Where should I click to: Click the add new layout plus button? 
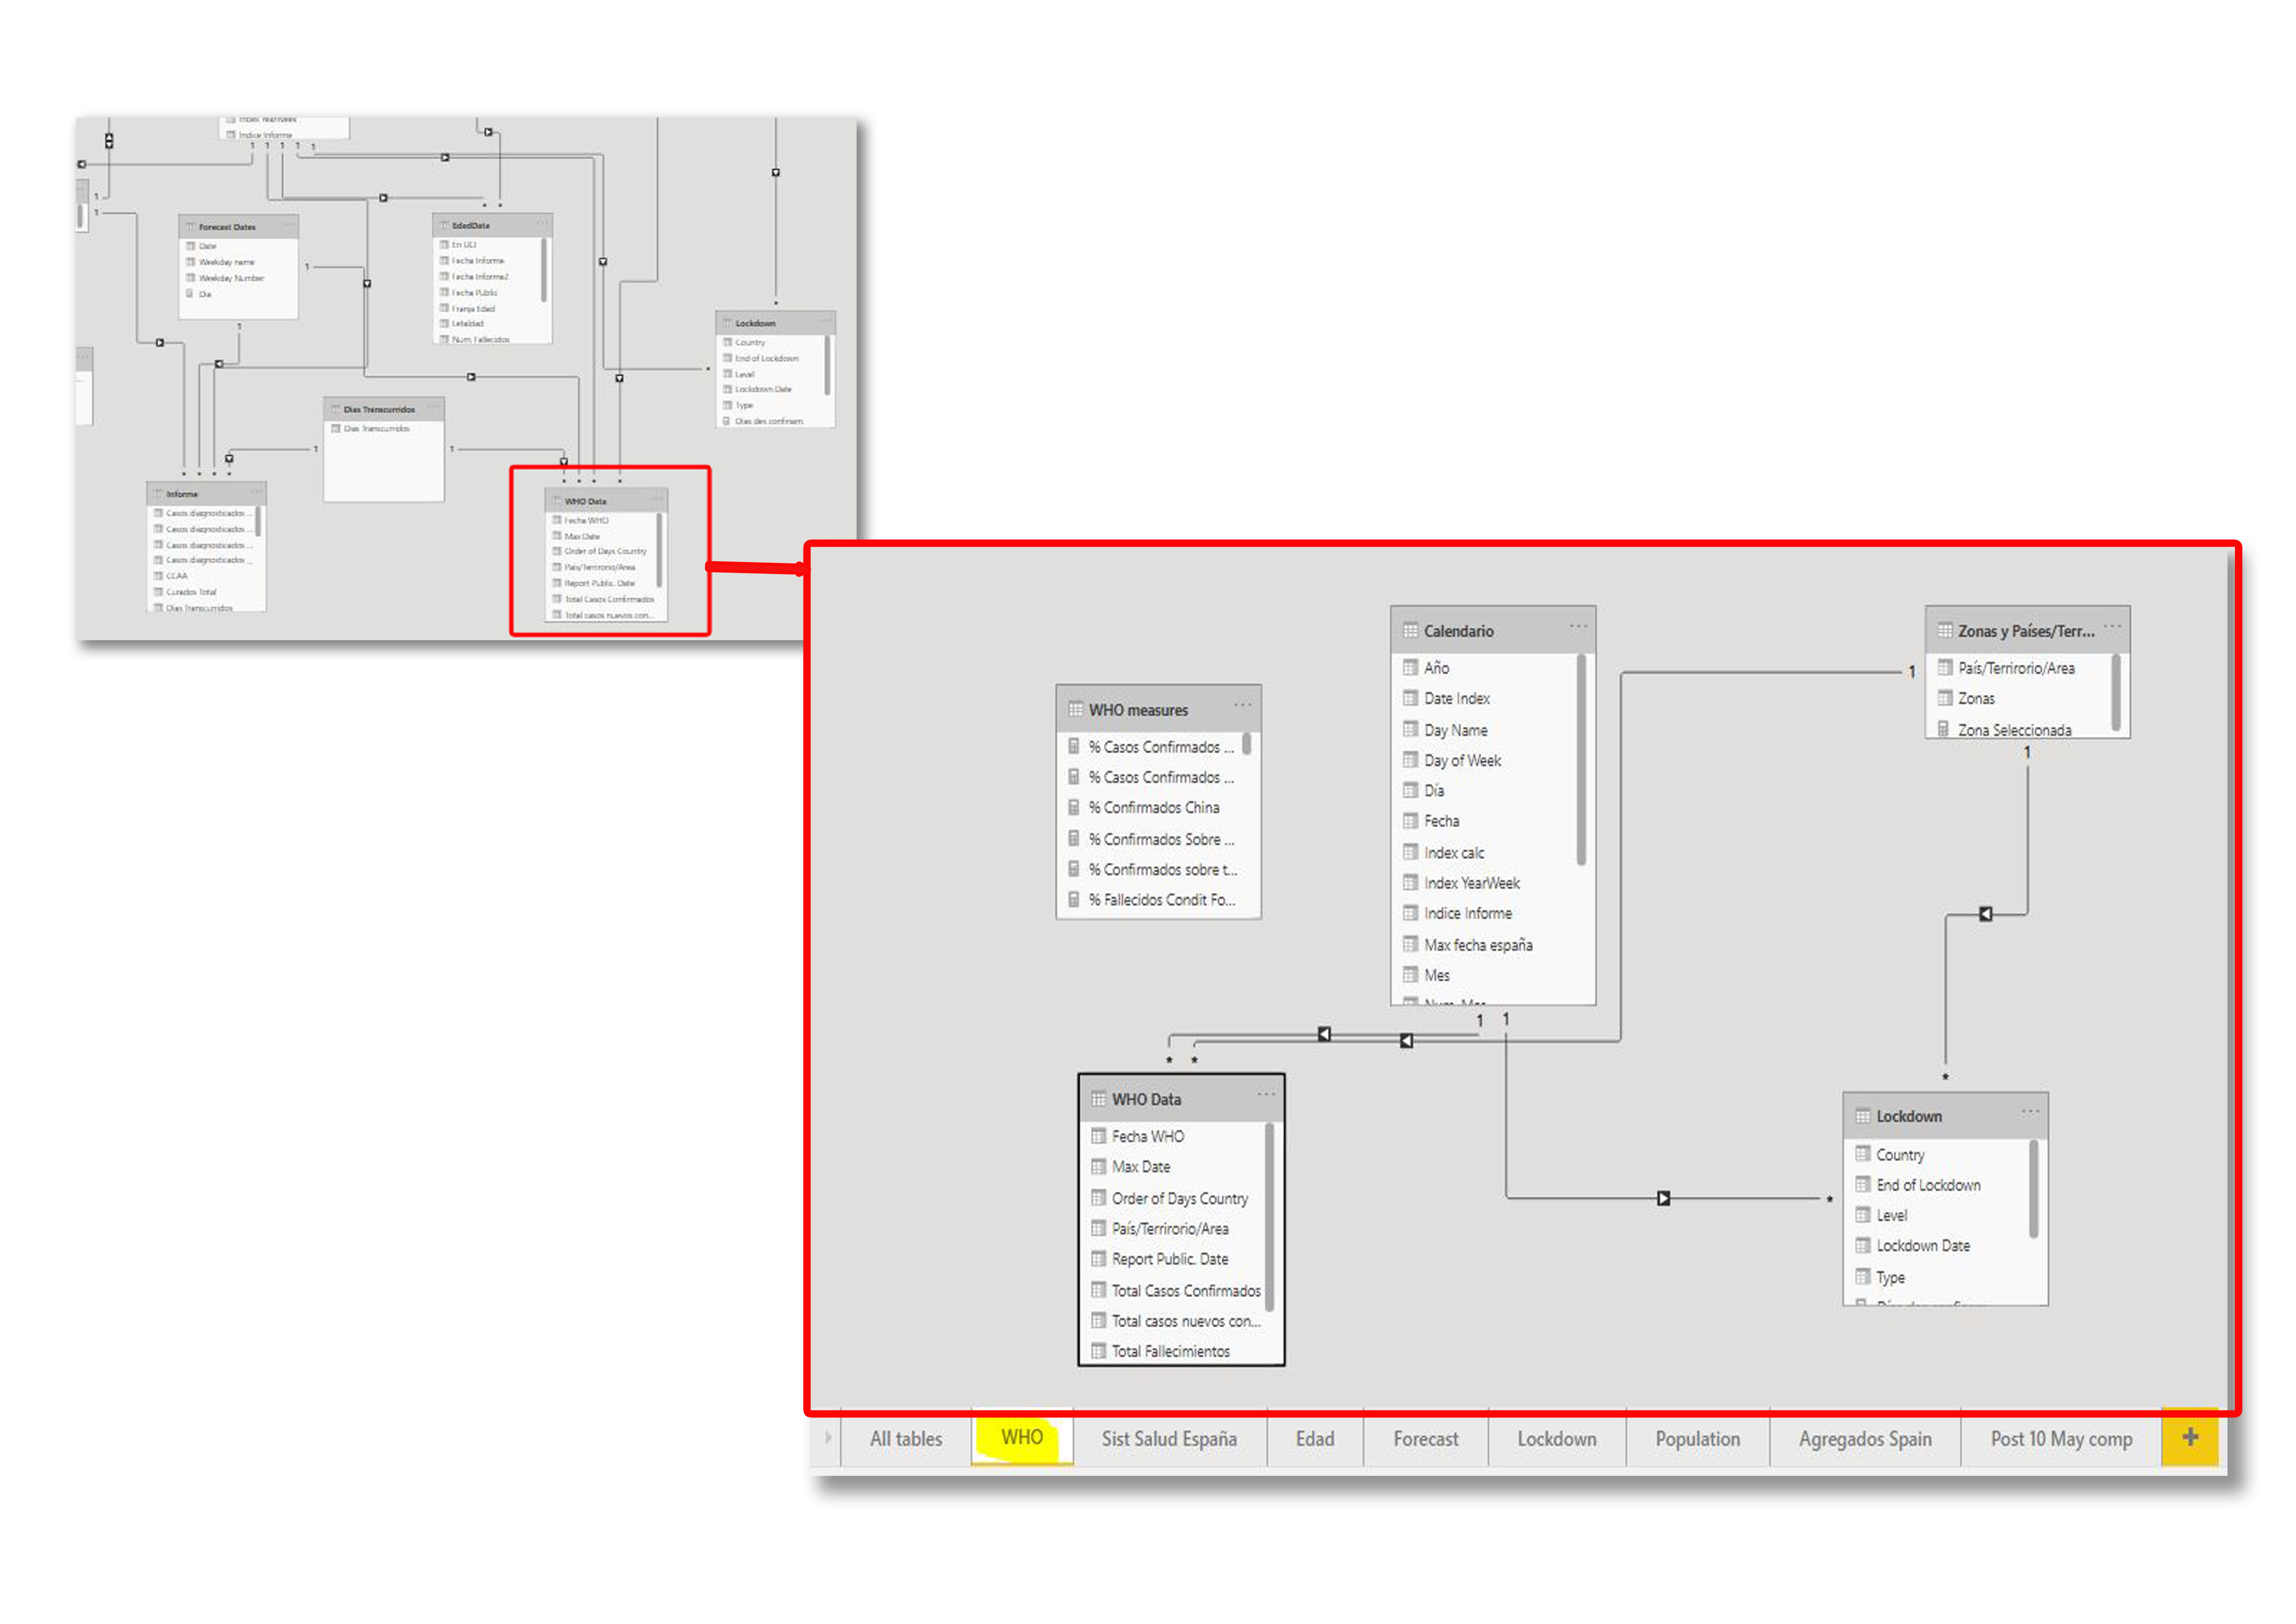tap(2190, 1438)
